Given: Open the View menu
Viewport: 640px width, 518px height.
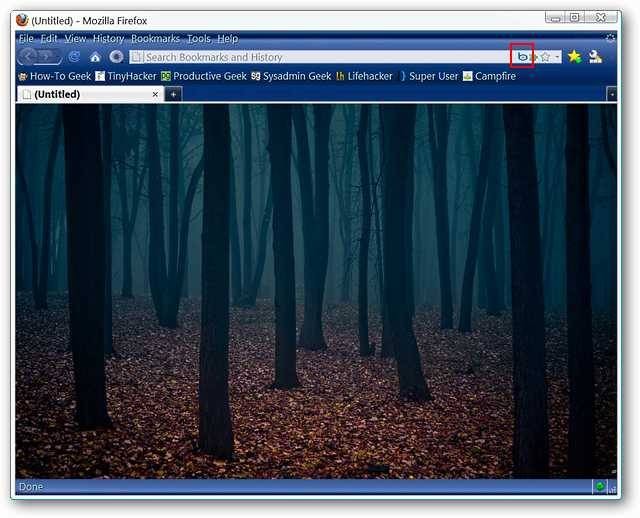Looking at the screenshot, I should (76, 39).
